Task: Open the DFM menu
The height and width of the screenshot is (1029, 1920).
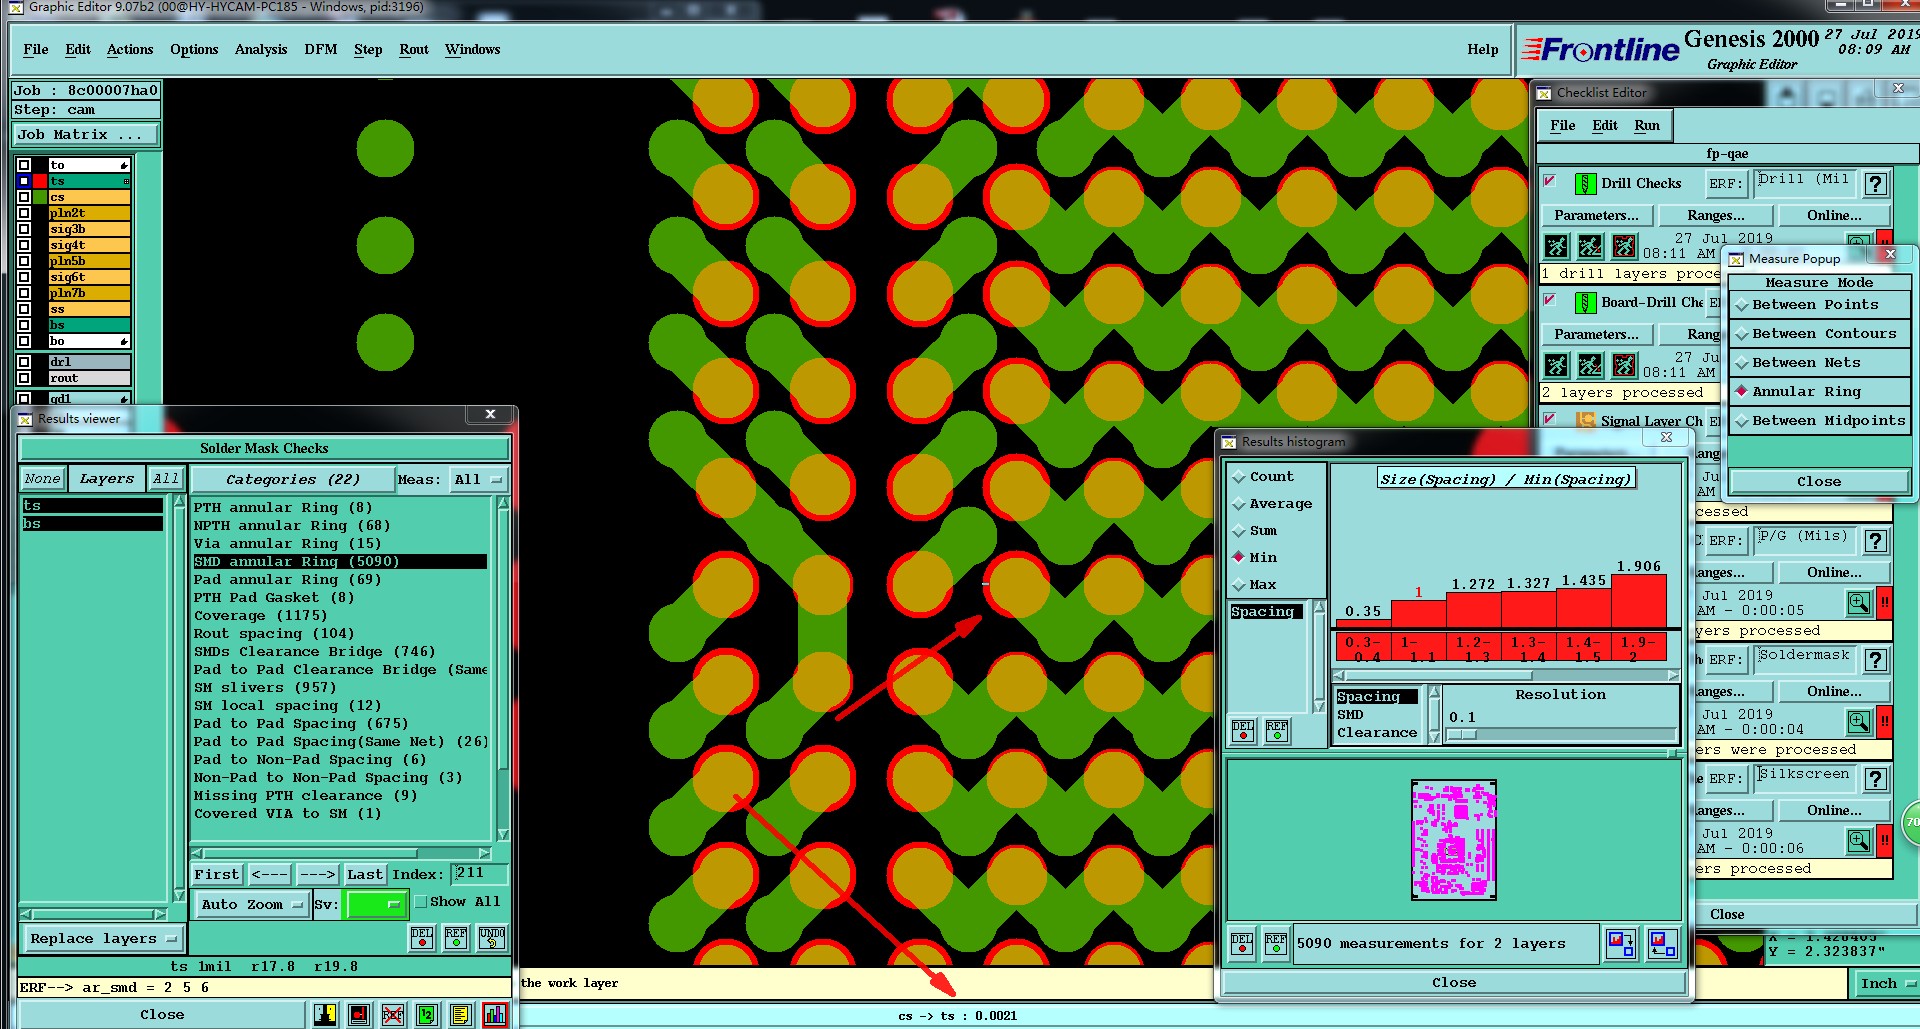Action: [321, 50]
